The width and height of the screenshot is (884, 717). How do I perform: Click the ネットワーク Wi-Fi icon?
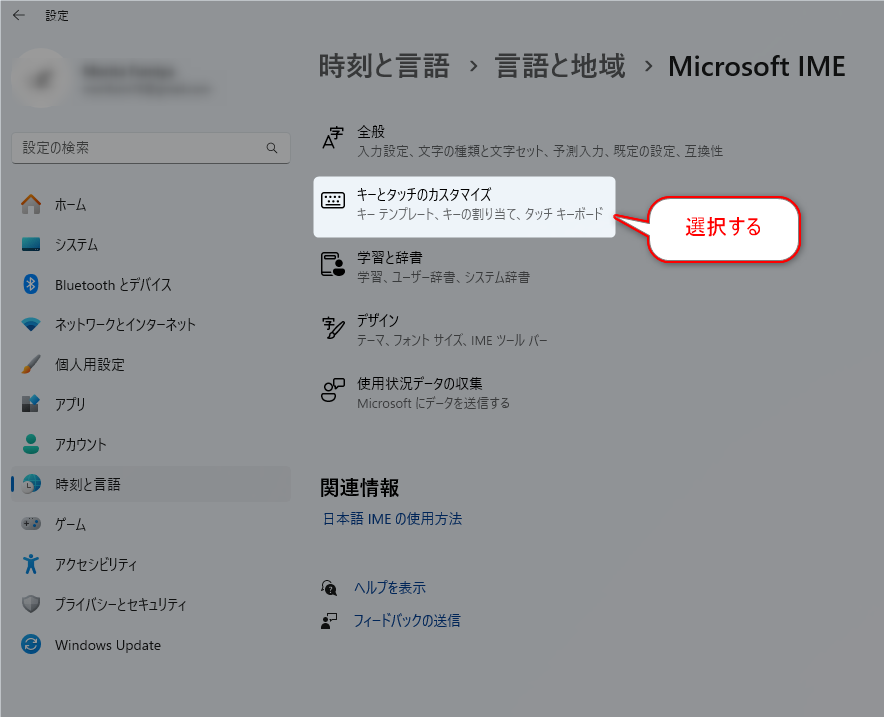(x=31, y=324)
